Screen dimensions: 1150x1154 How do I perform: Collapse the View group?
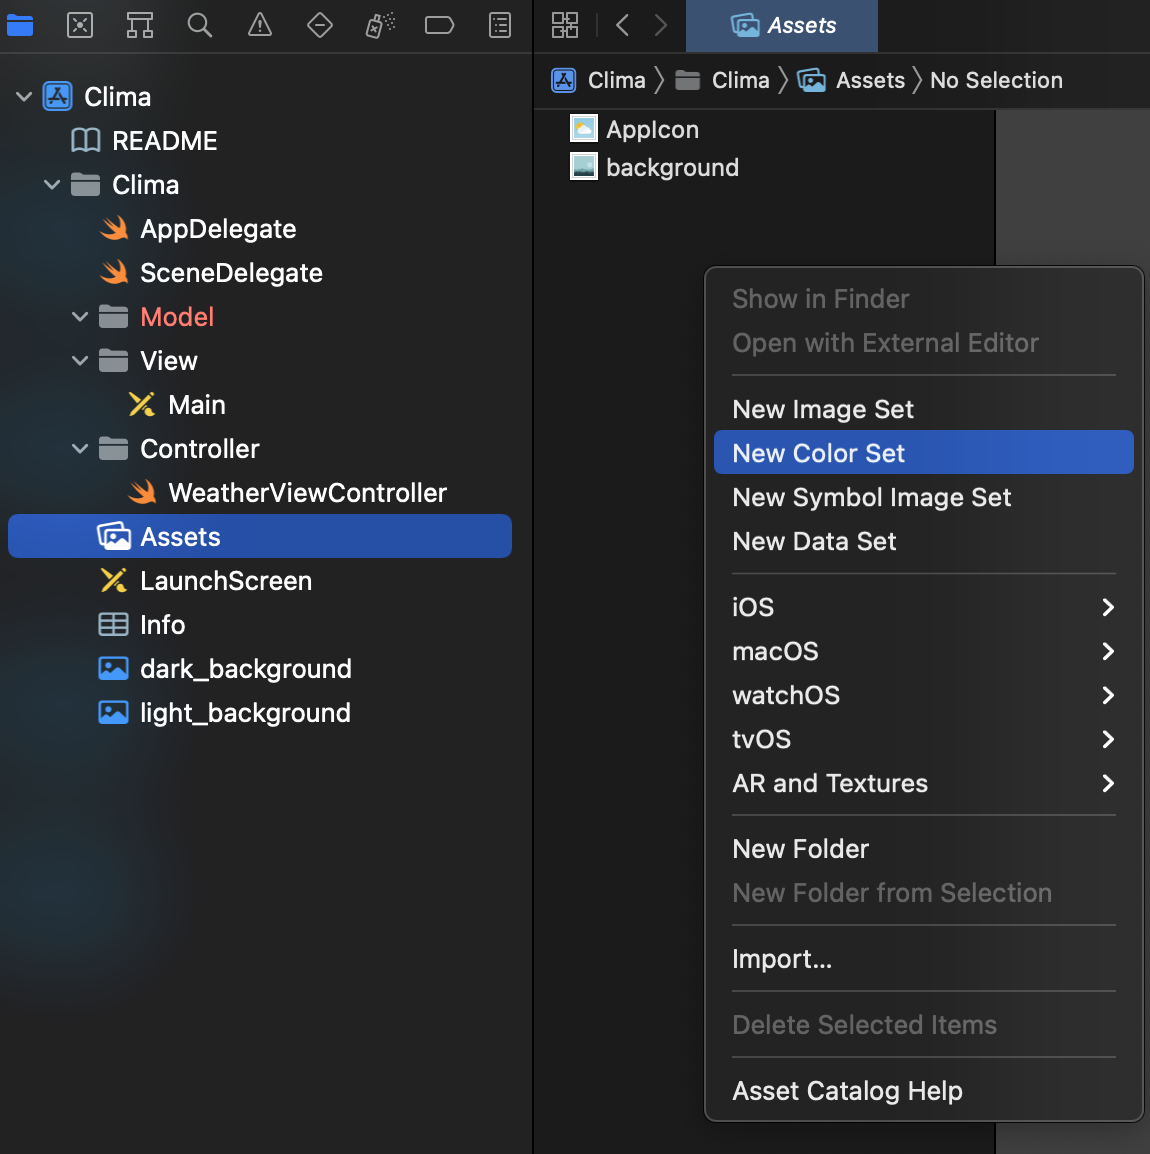(x=80, y=361)
